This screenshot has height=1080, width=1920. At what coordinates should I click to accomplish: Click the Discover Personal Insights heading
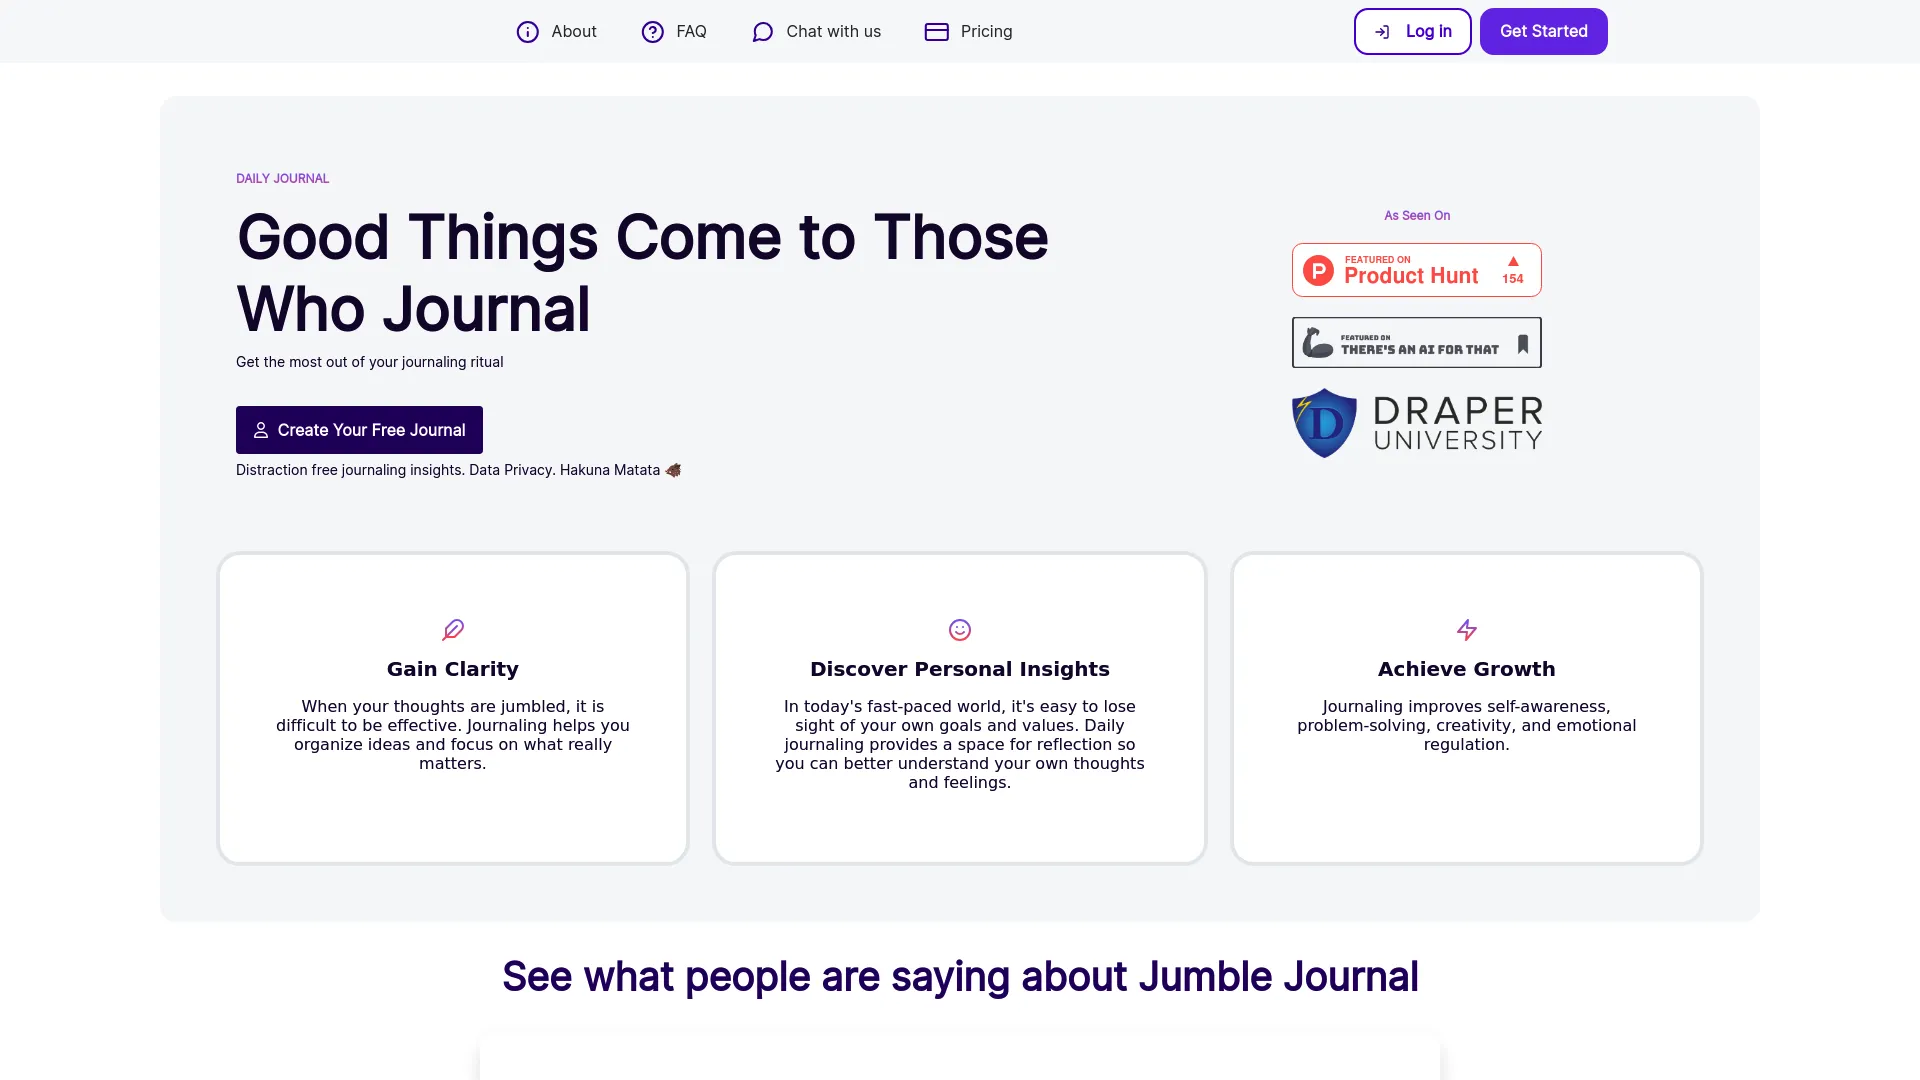click(x=960, y=669)
